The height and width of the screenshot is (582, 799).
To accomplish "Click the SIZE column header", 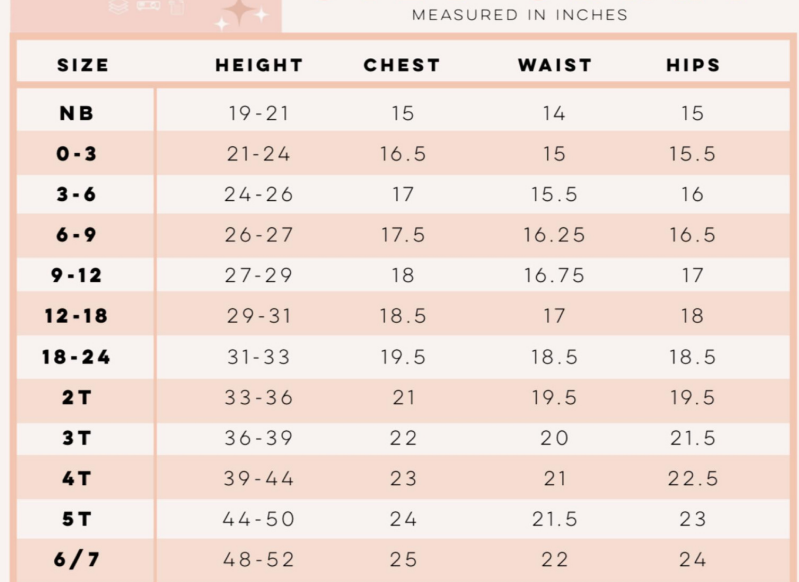I will click(83, 65).
